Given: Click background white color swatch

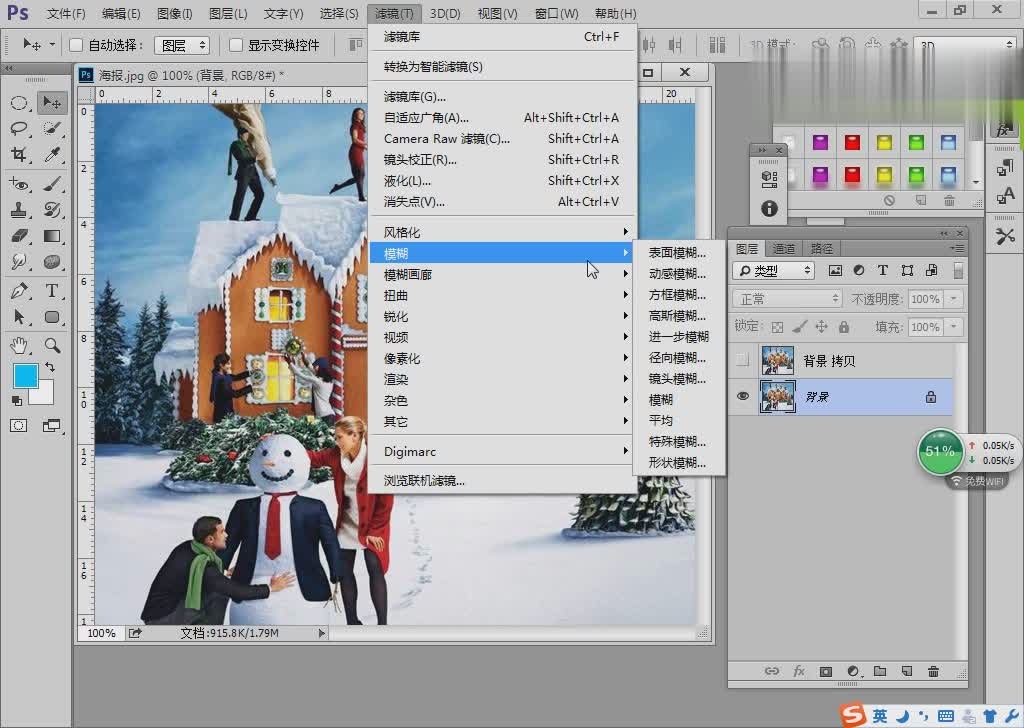Looking at the screenshot, I should tap(42, 394).
